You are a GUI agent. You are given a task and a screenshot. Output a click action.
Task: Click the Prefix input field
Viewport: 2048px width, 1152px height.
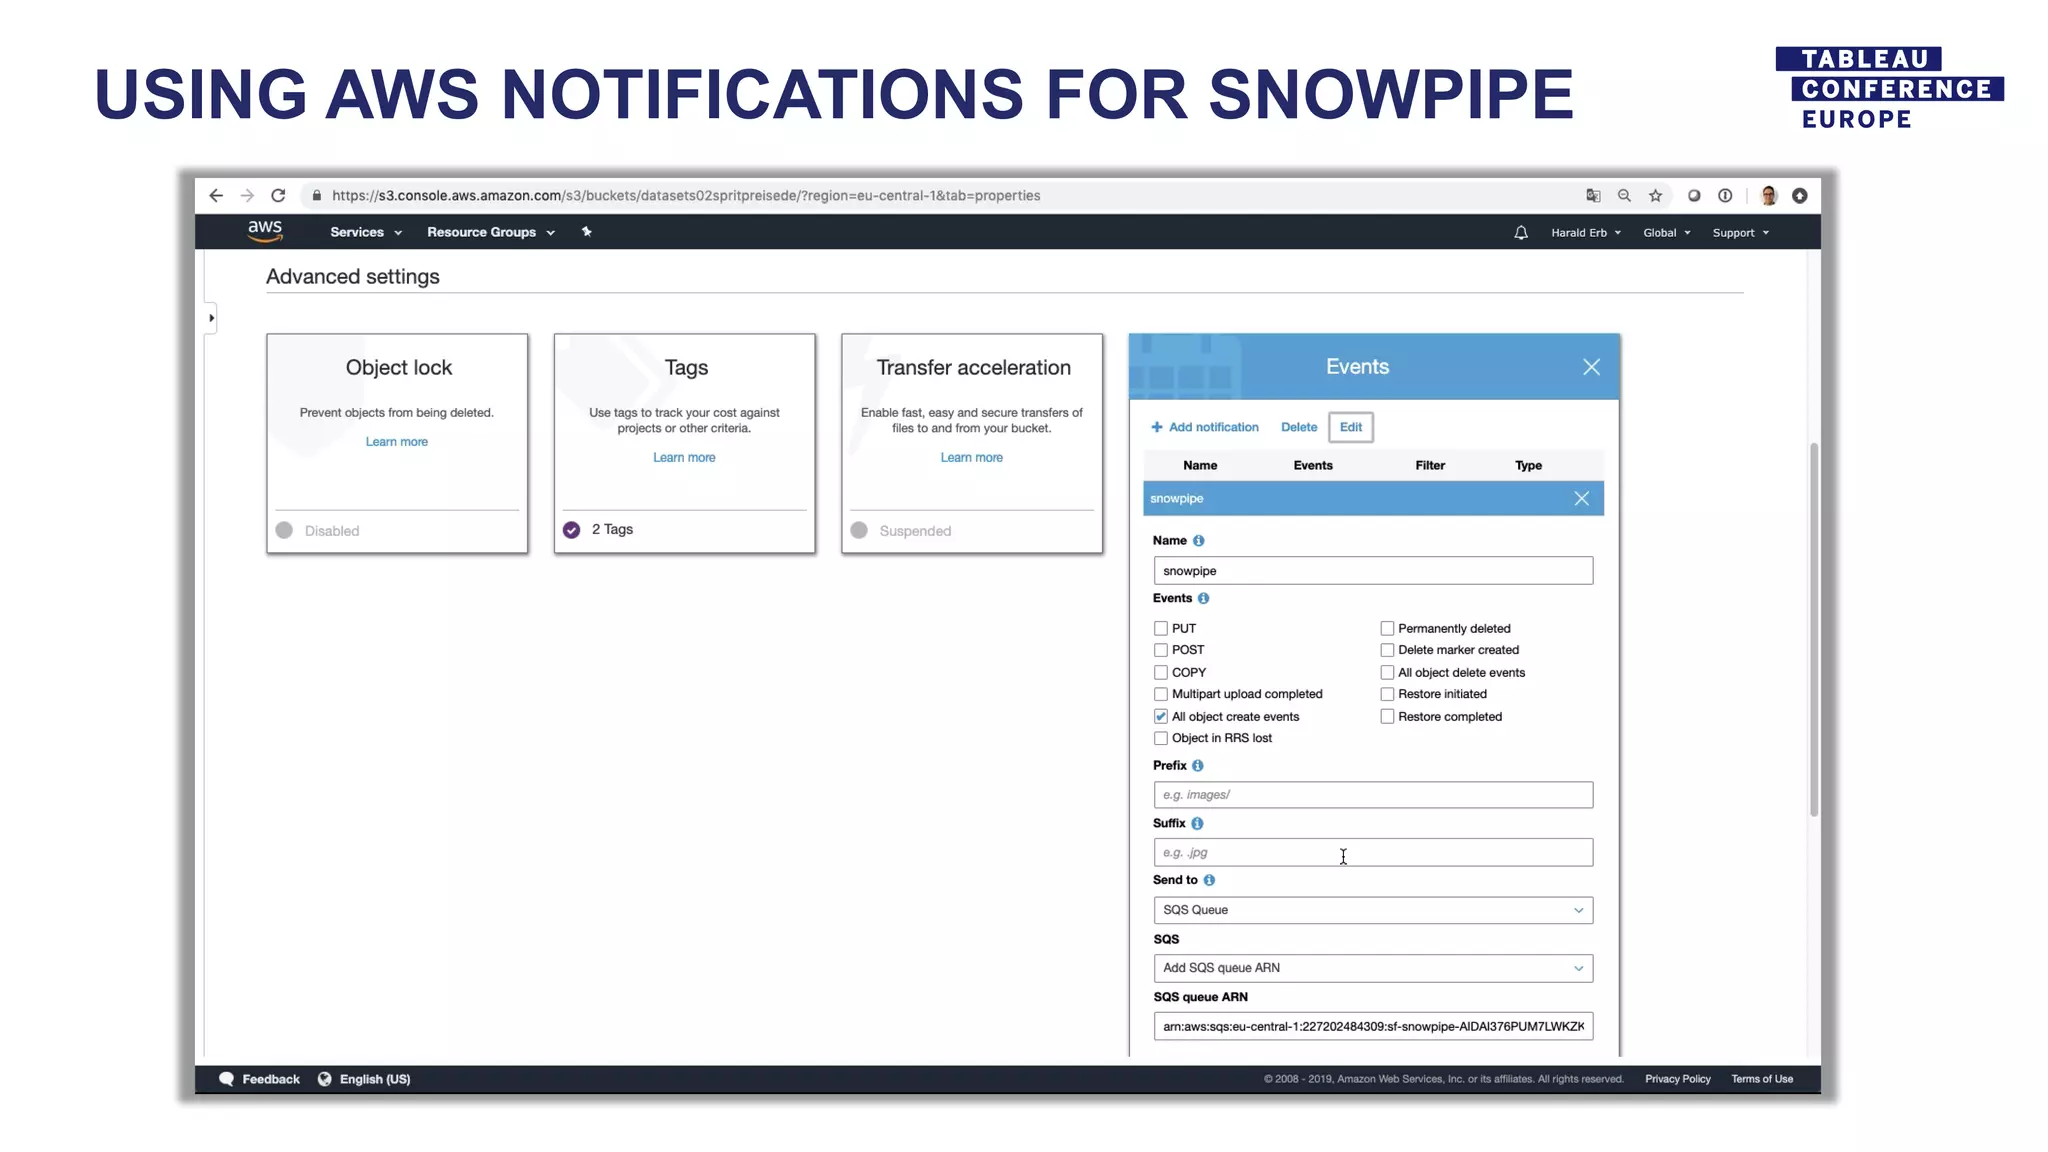pyautogui.click(x=1373, y=795)
